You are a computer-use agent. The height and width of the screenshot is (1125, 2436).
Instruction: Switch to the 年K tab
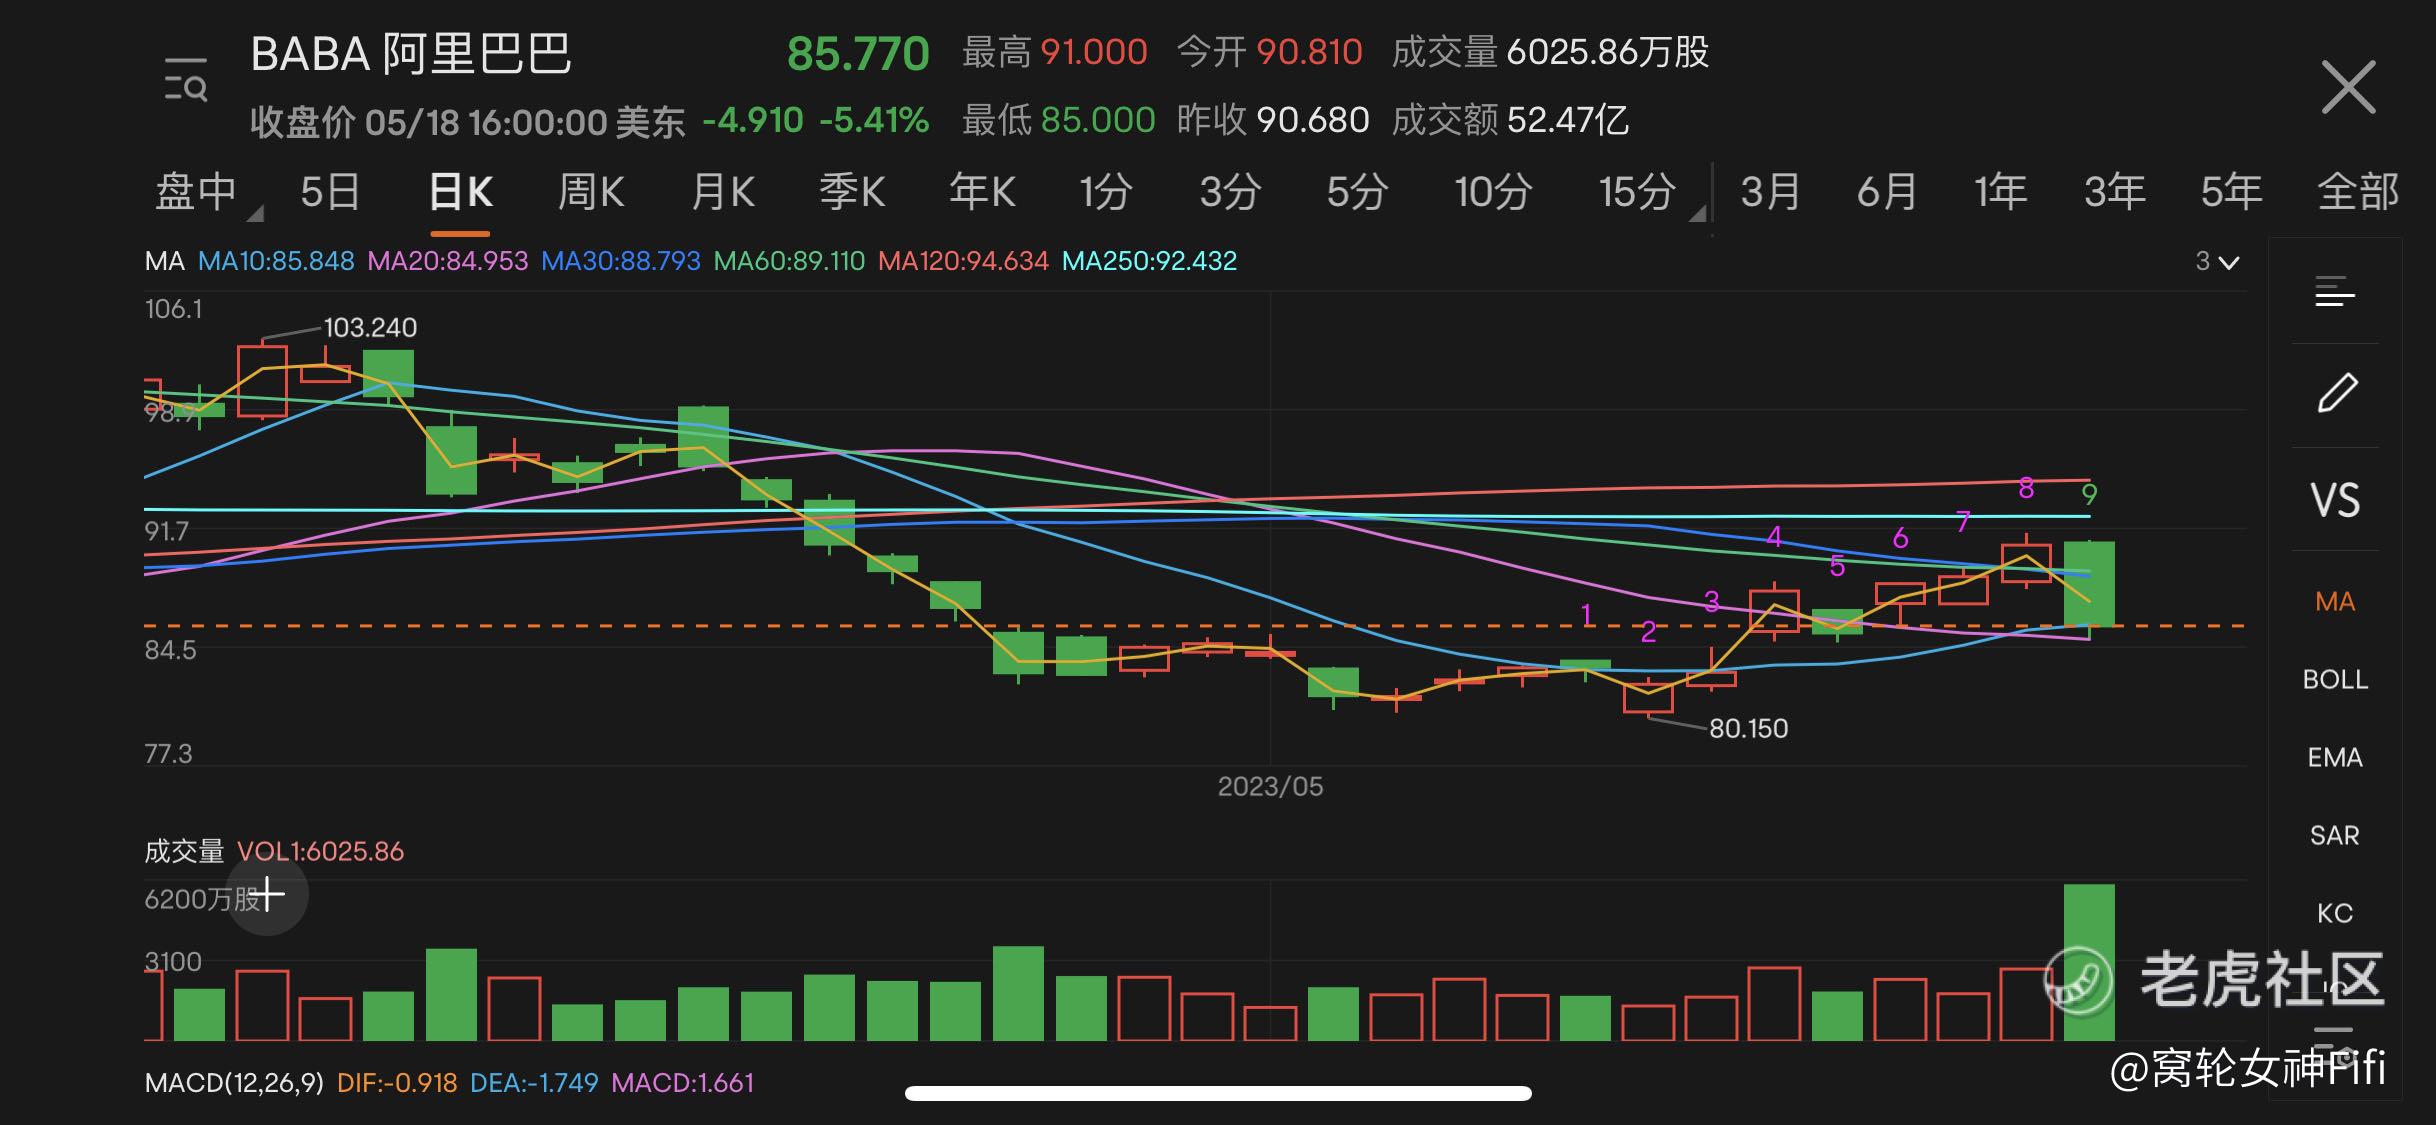982,191
